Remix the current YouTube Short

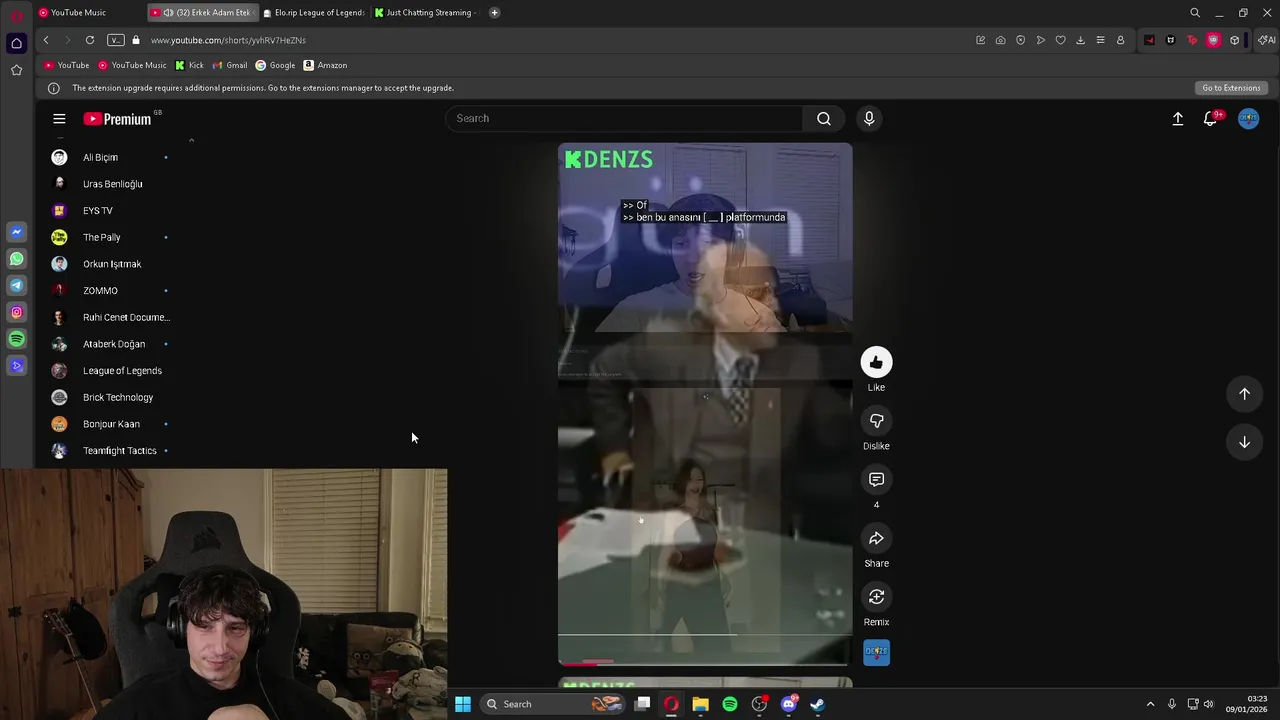coord(876,597)
